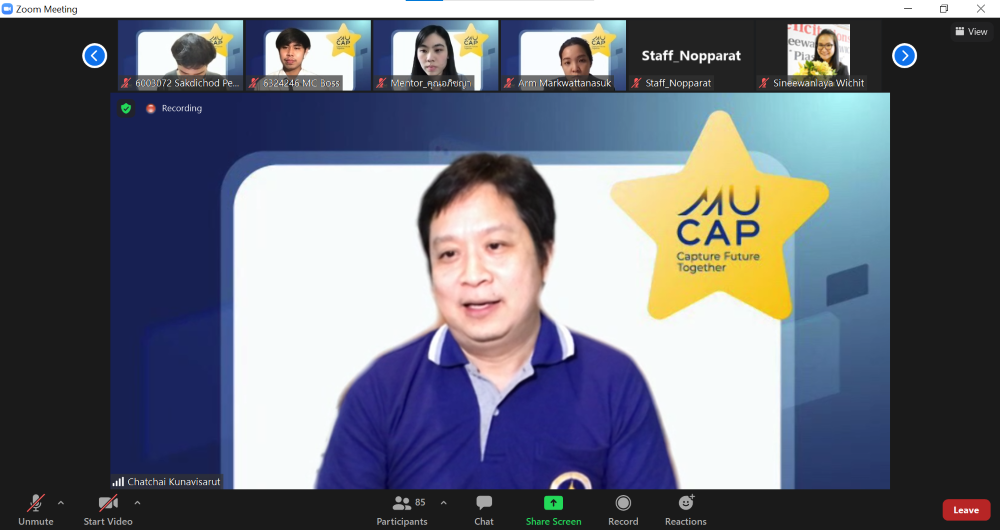The image size is (1000, 530).
Task: Expand audio options arrow beside Unmute
Action: pos(61,503)
